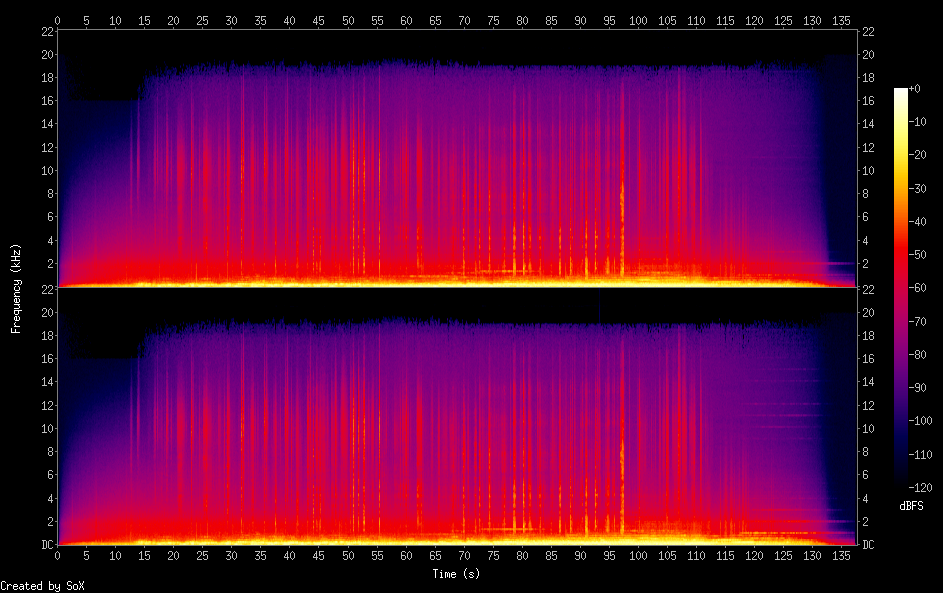Select the '-80' value on dBFS scale
The width and height of the screenshot is (943, 593).
point(918,354)
